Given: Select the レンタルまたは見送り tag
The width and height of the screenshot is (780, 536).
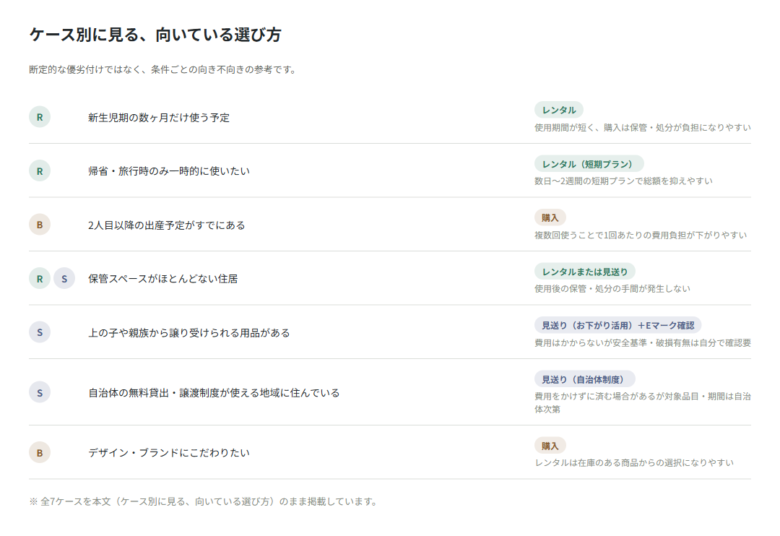Looking at the screenshot, I should [585, 271].
